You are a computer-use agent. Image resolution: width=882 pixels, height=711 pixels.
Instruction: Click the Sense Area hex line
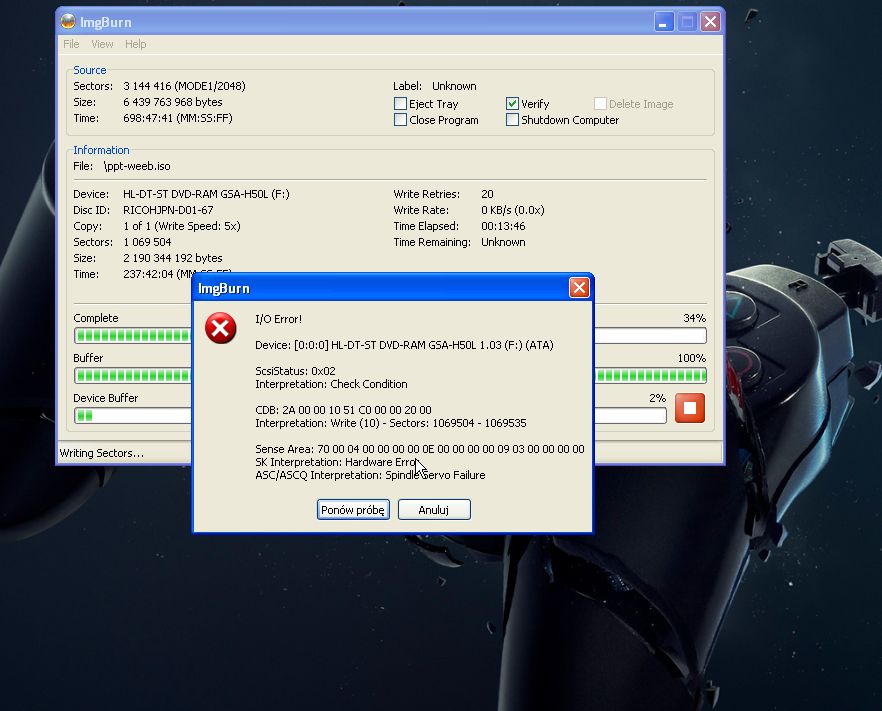pyautogui.click(x=420, y=449)
